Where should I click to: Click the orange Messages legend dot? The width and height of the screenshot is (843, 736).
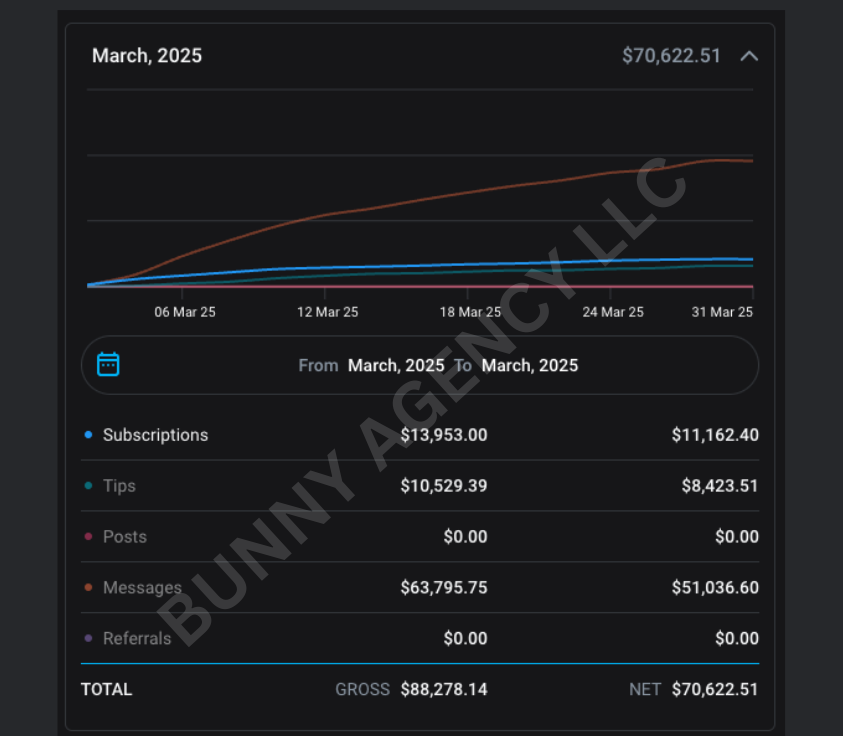[89, 588]
